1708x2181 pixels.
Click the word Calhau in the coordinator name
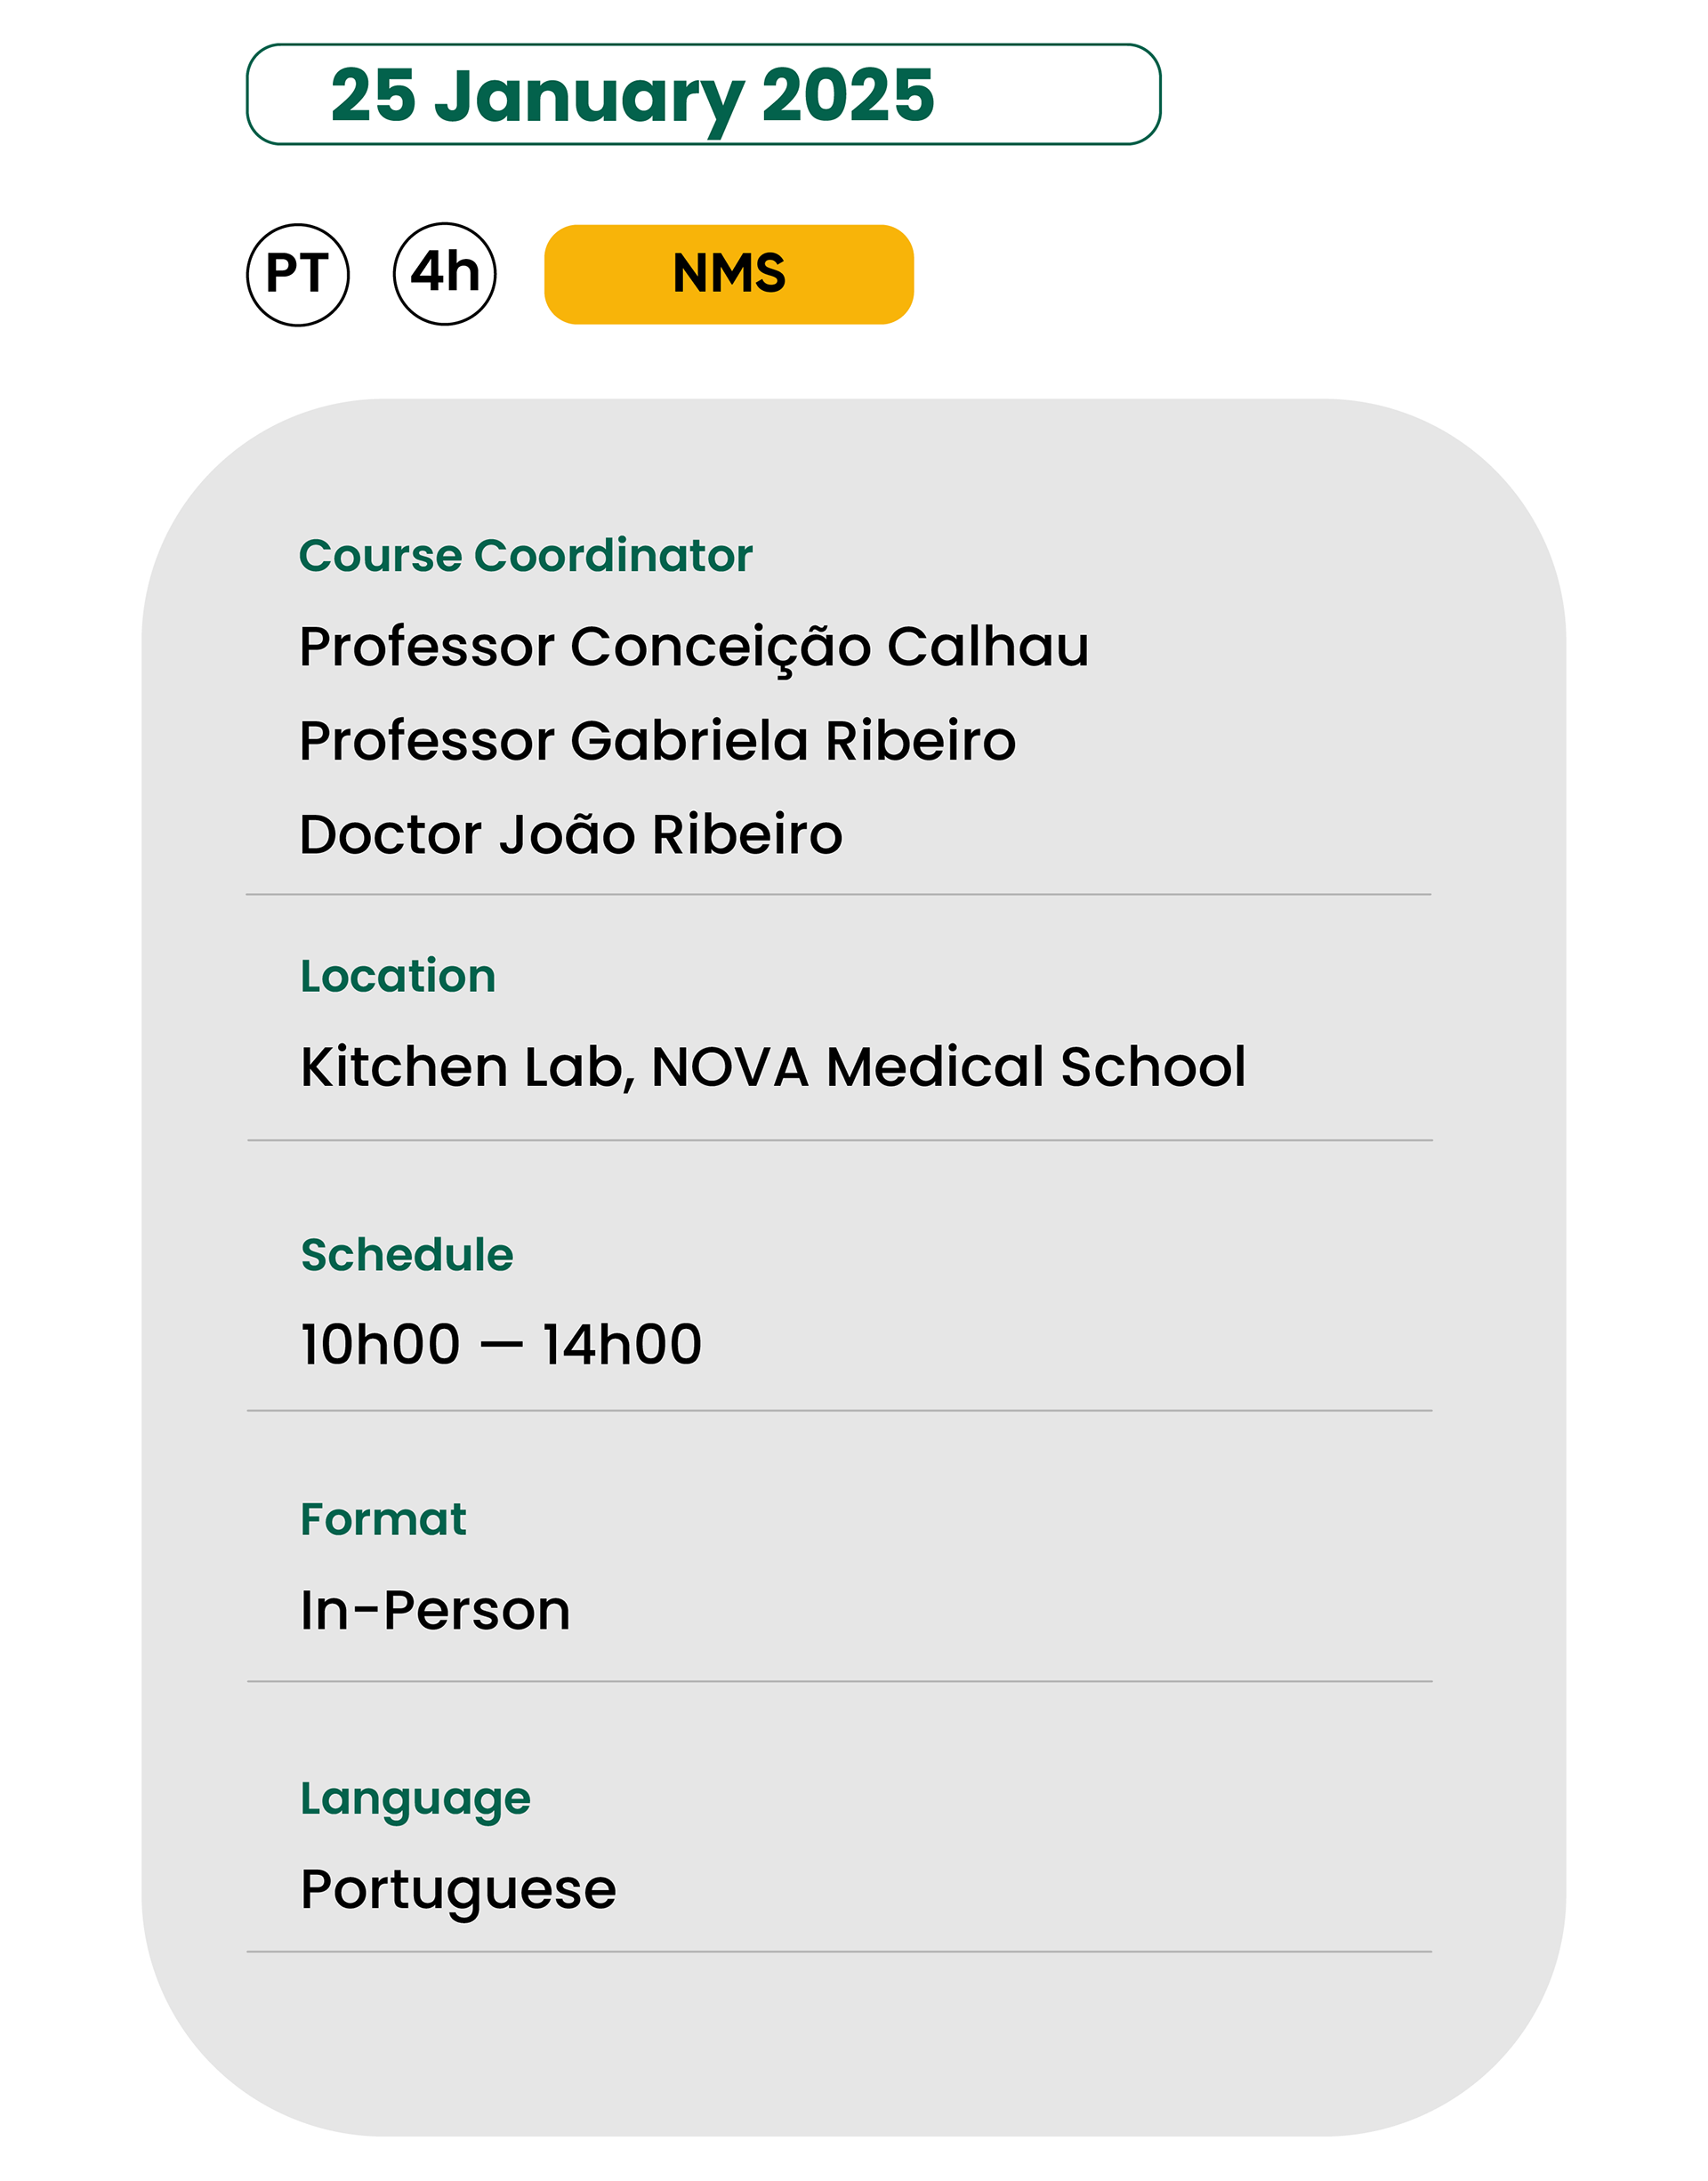coord(988,646)
